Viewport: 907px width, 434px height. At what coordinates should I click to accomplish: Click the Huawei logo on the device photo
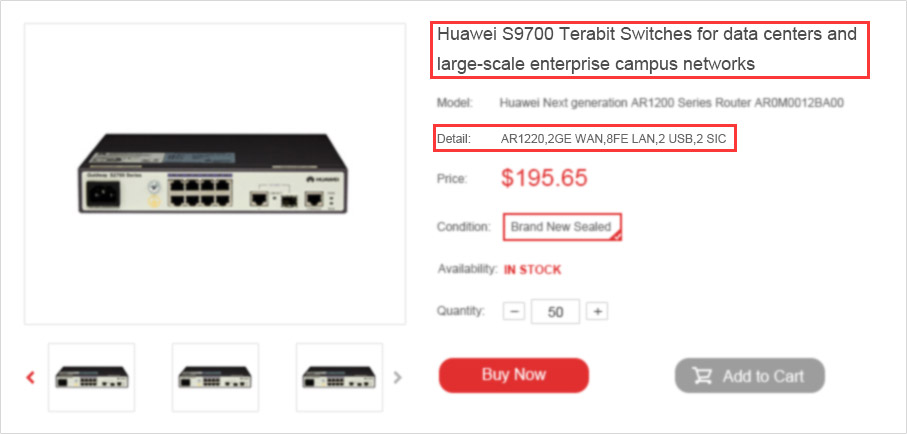coord(323,181)
